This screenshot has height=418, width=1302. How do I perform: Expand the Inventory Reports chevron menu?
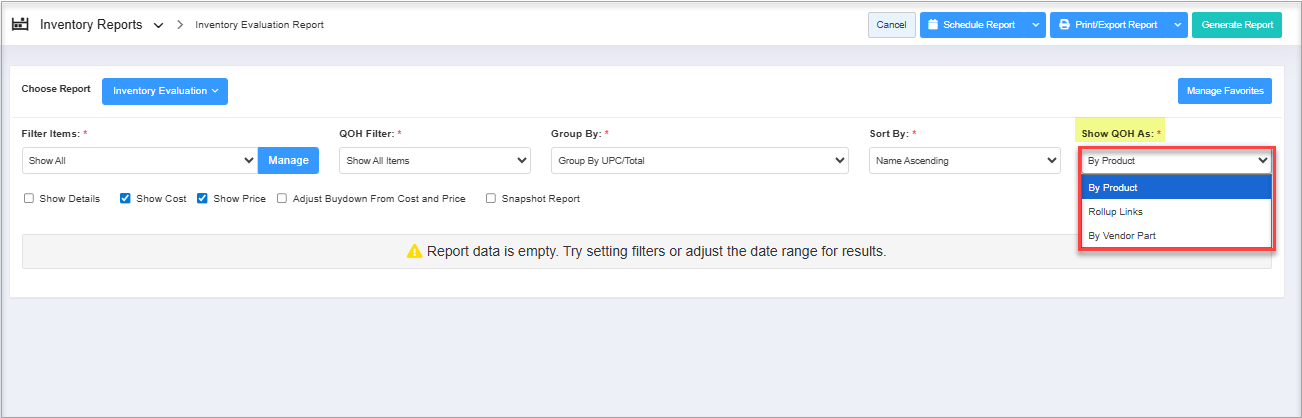[158, 25]
